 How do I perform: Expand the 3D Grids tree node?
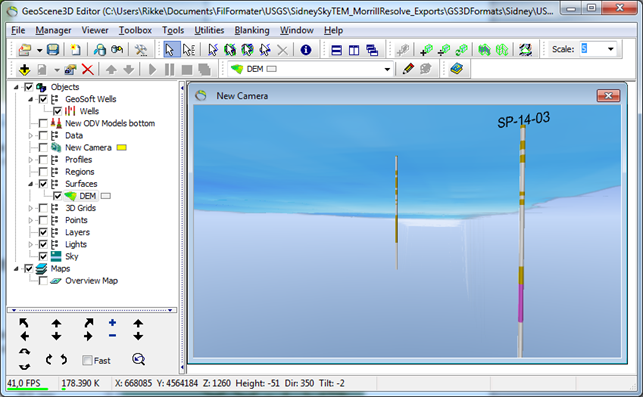point(30,208)
